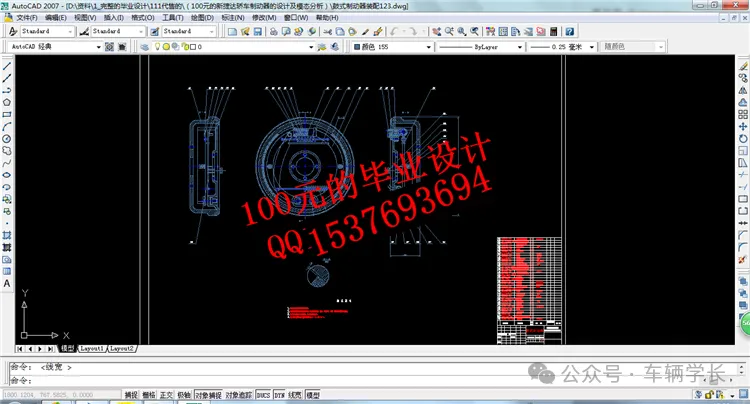Click the Undo arrow icon

coord(394,32)
